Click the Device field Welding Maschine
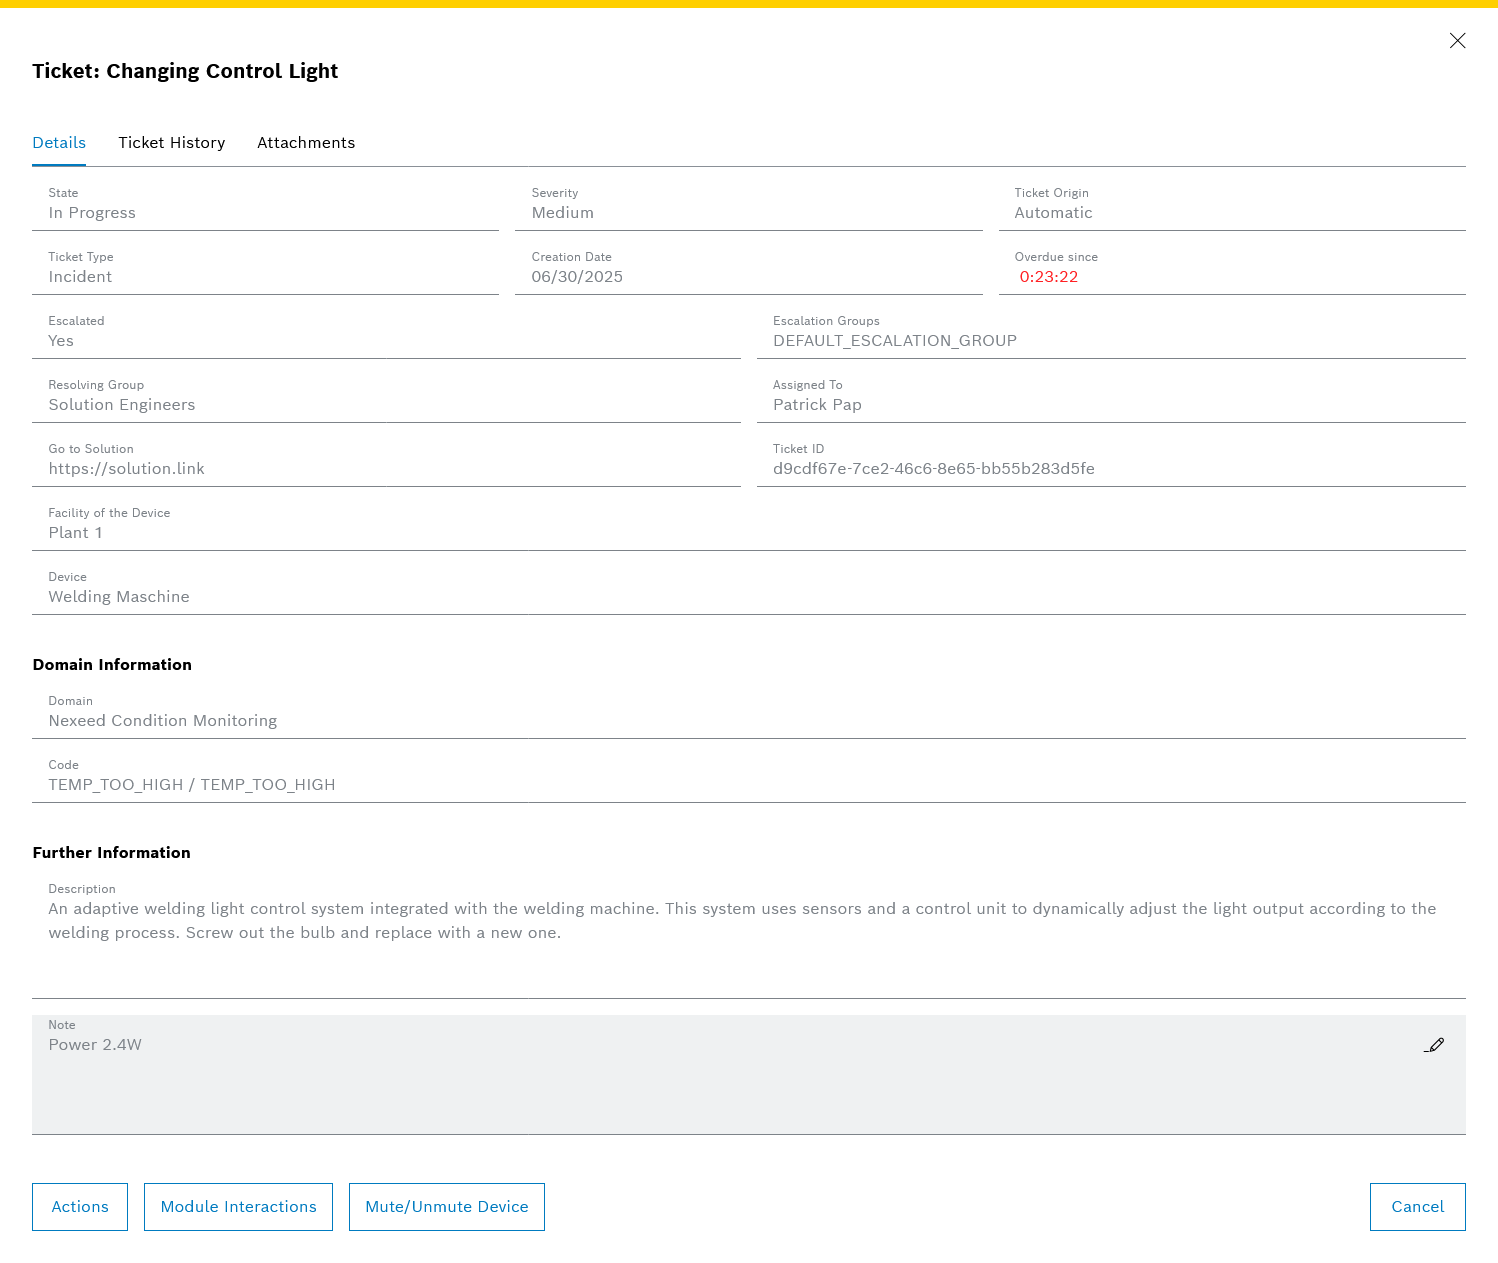This screenshot has width=1498, height=1263. [119, 597]
